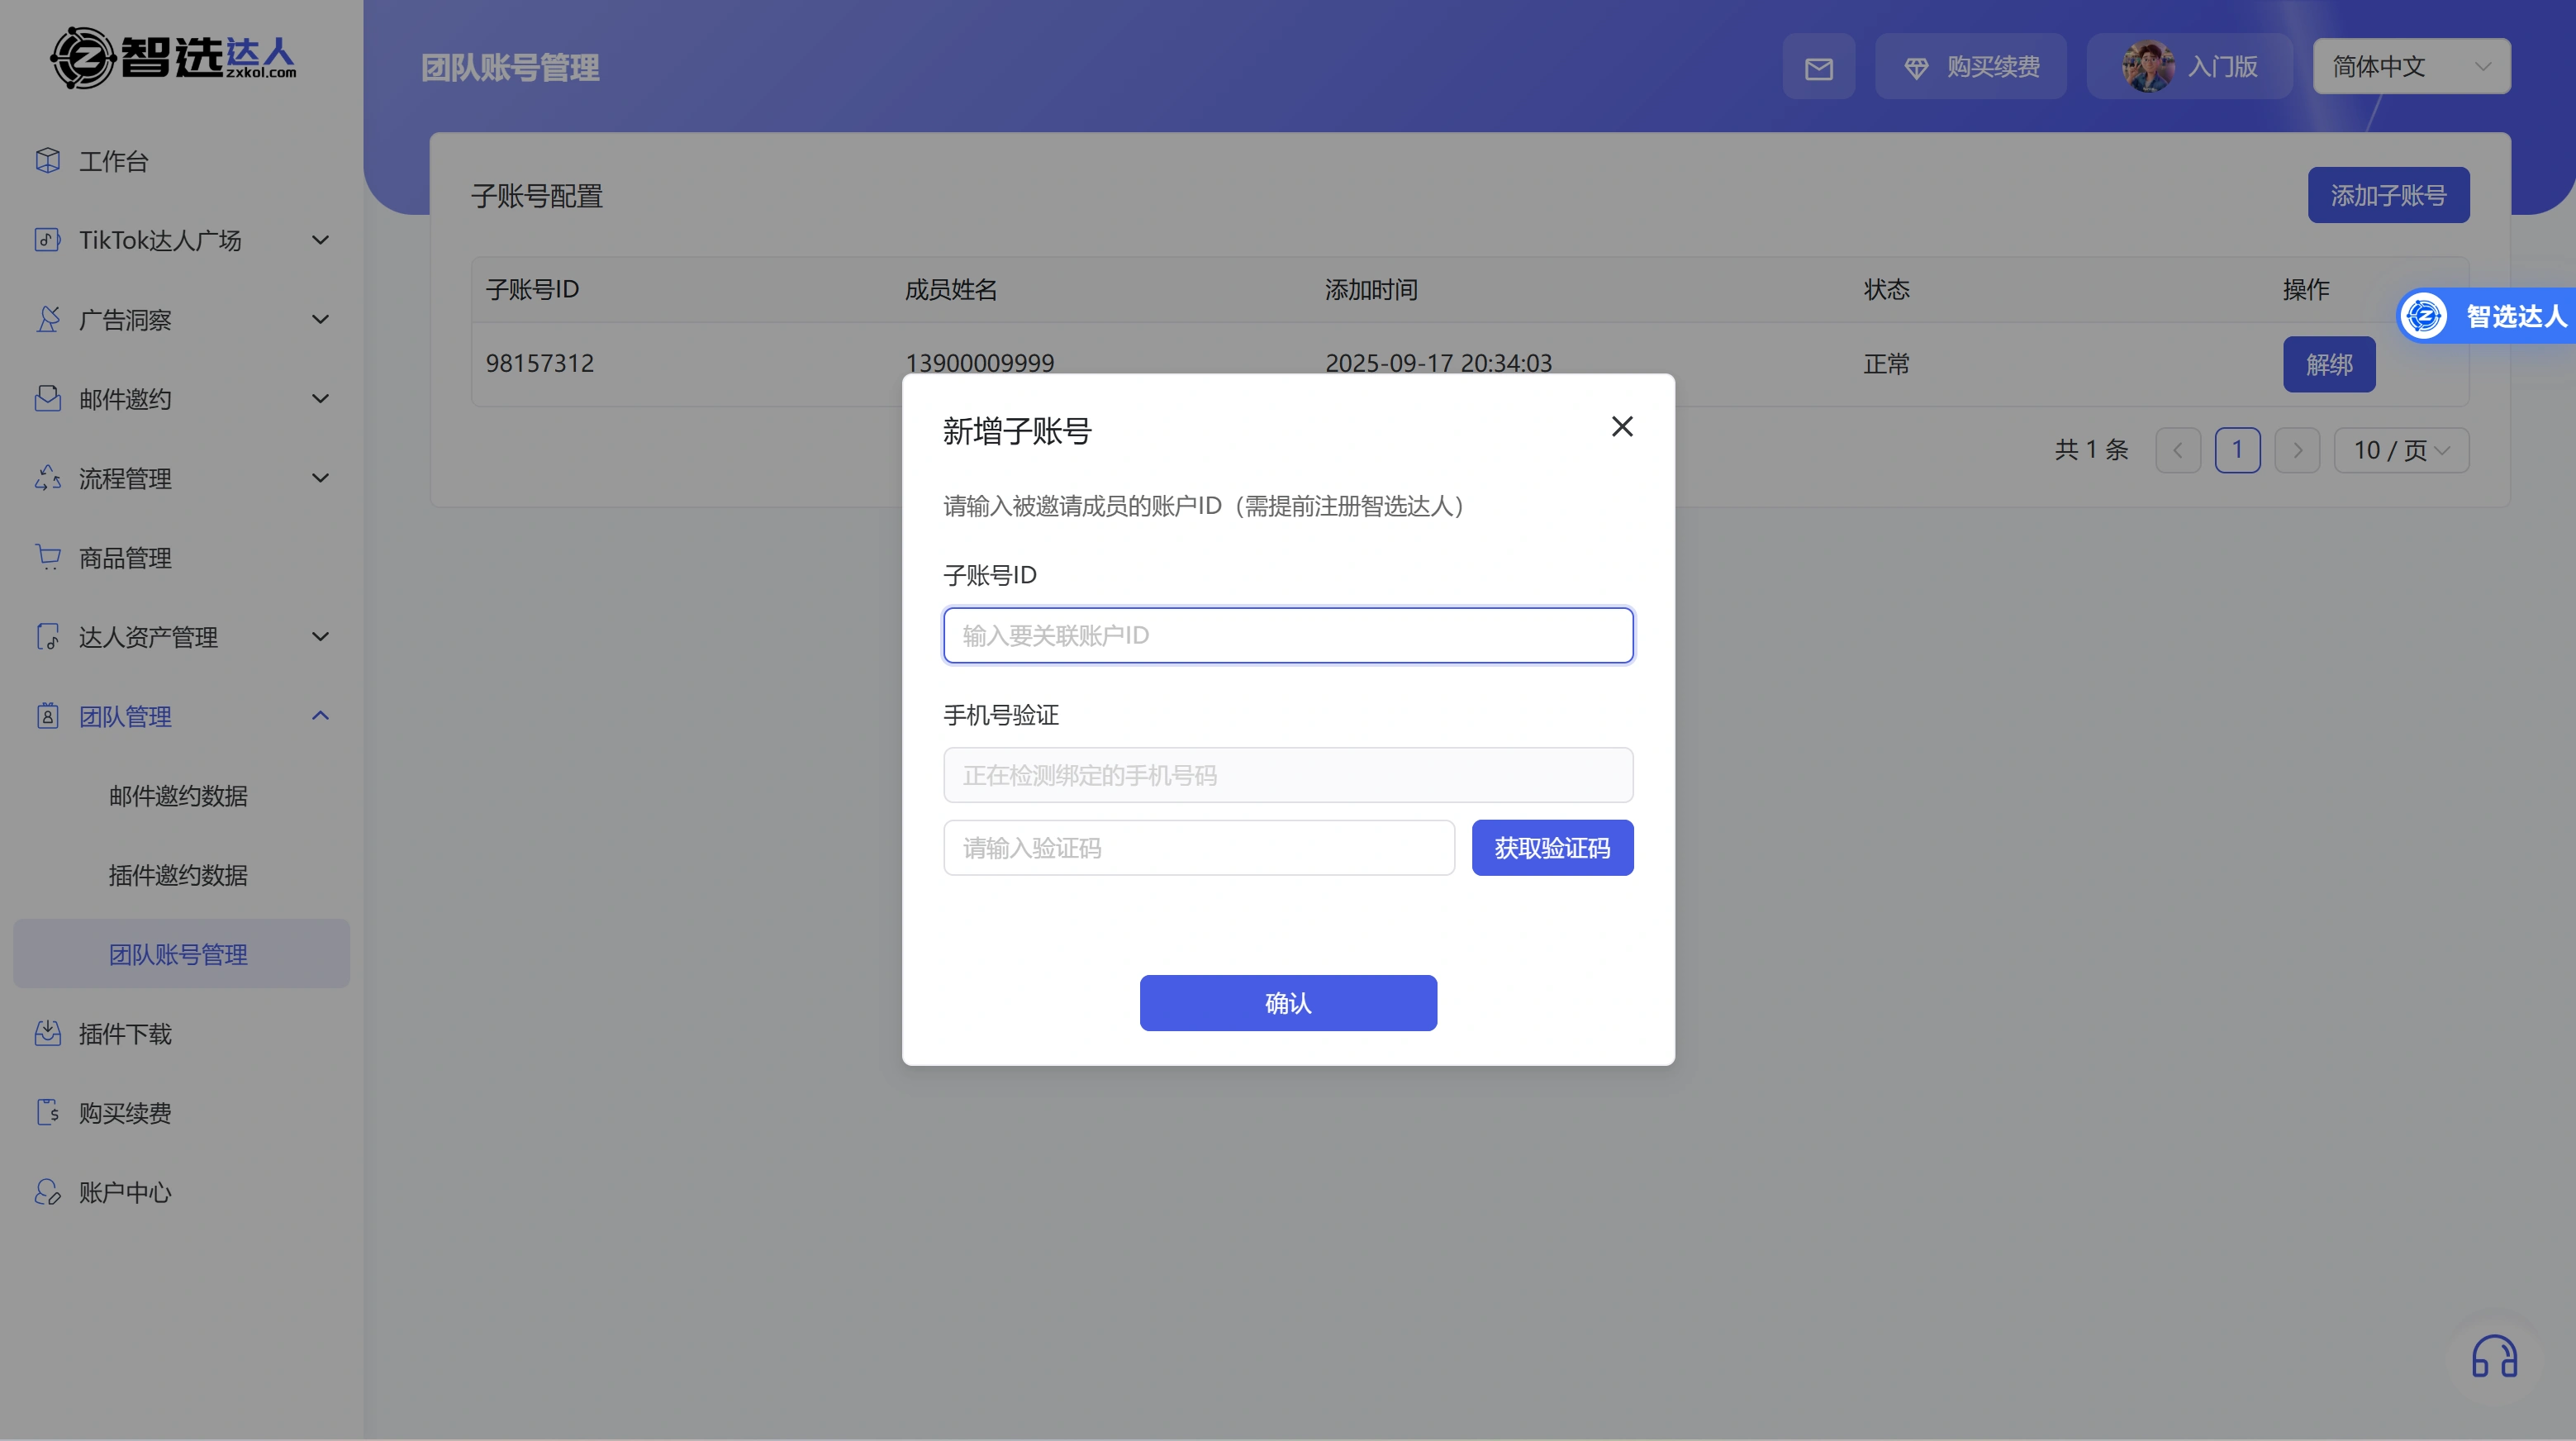
Task: Select 插件邀约数据 submenu item
Action: pos(178,875)
